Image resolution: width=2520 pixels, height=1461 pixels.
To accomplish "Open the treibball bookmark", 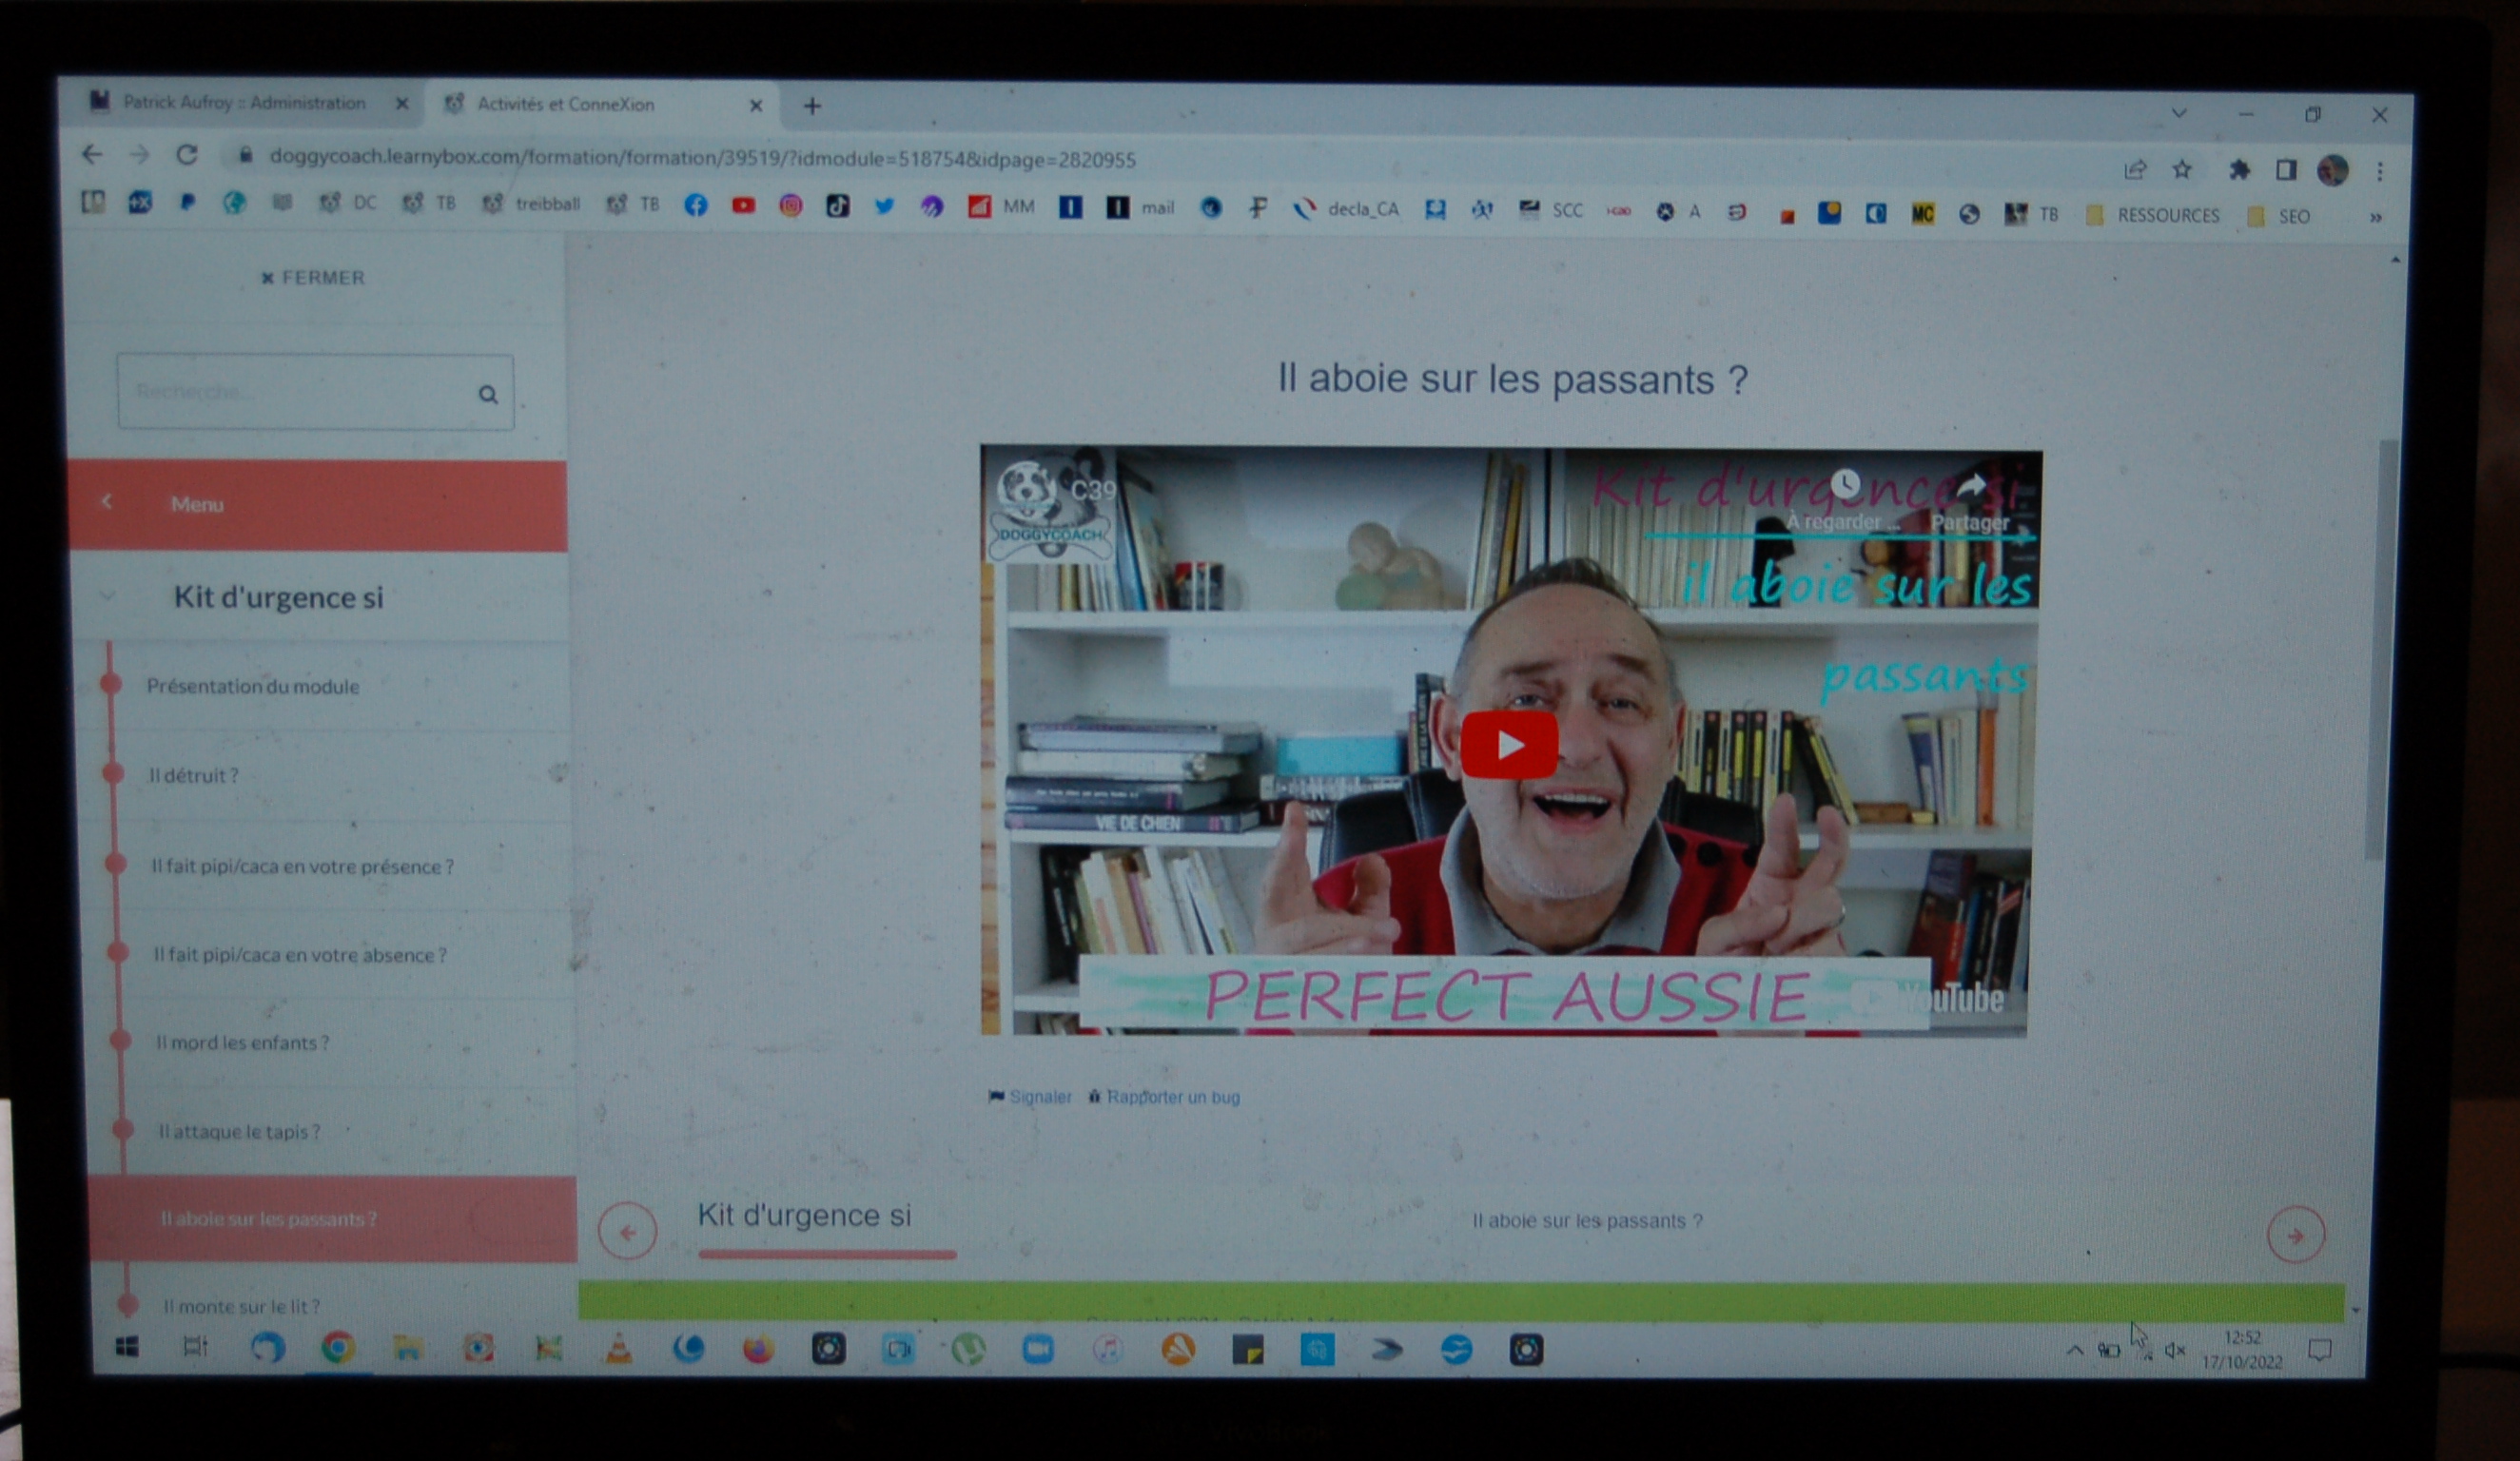I will pos(531,204).
